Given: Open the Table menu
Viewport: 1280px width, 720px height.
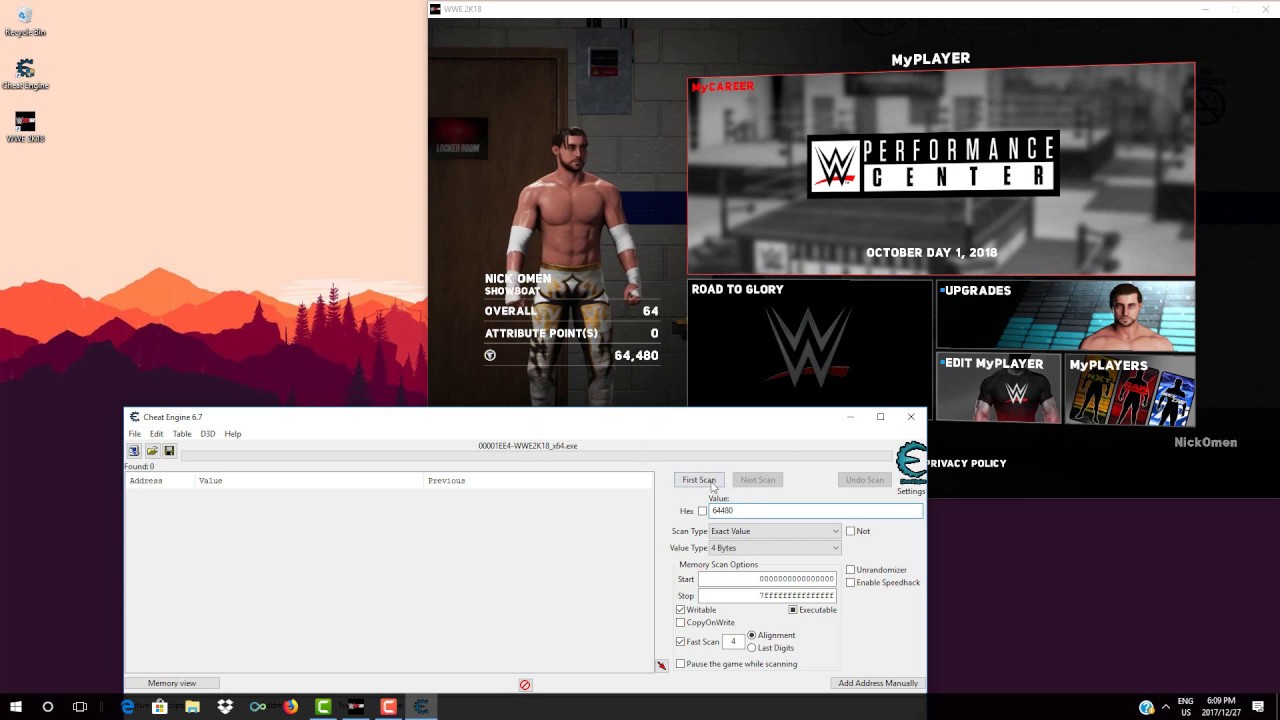Looking at the screenshot, I should click(182, 434).
